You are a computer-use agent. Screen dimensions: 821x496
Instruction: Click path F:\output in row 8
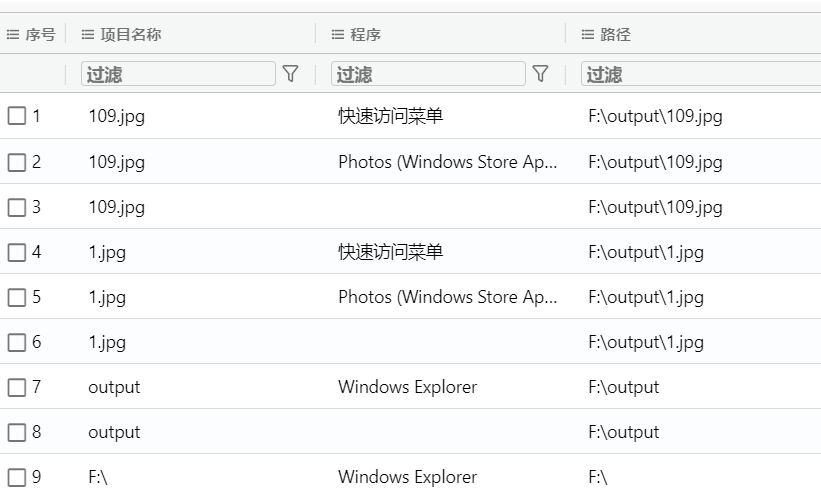[624, 433]
